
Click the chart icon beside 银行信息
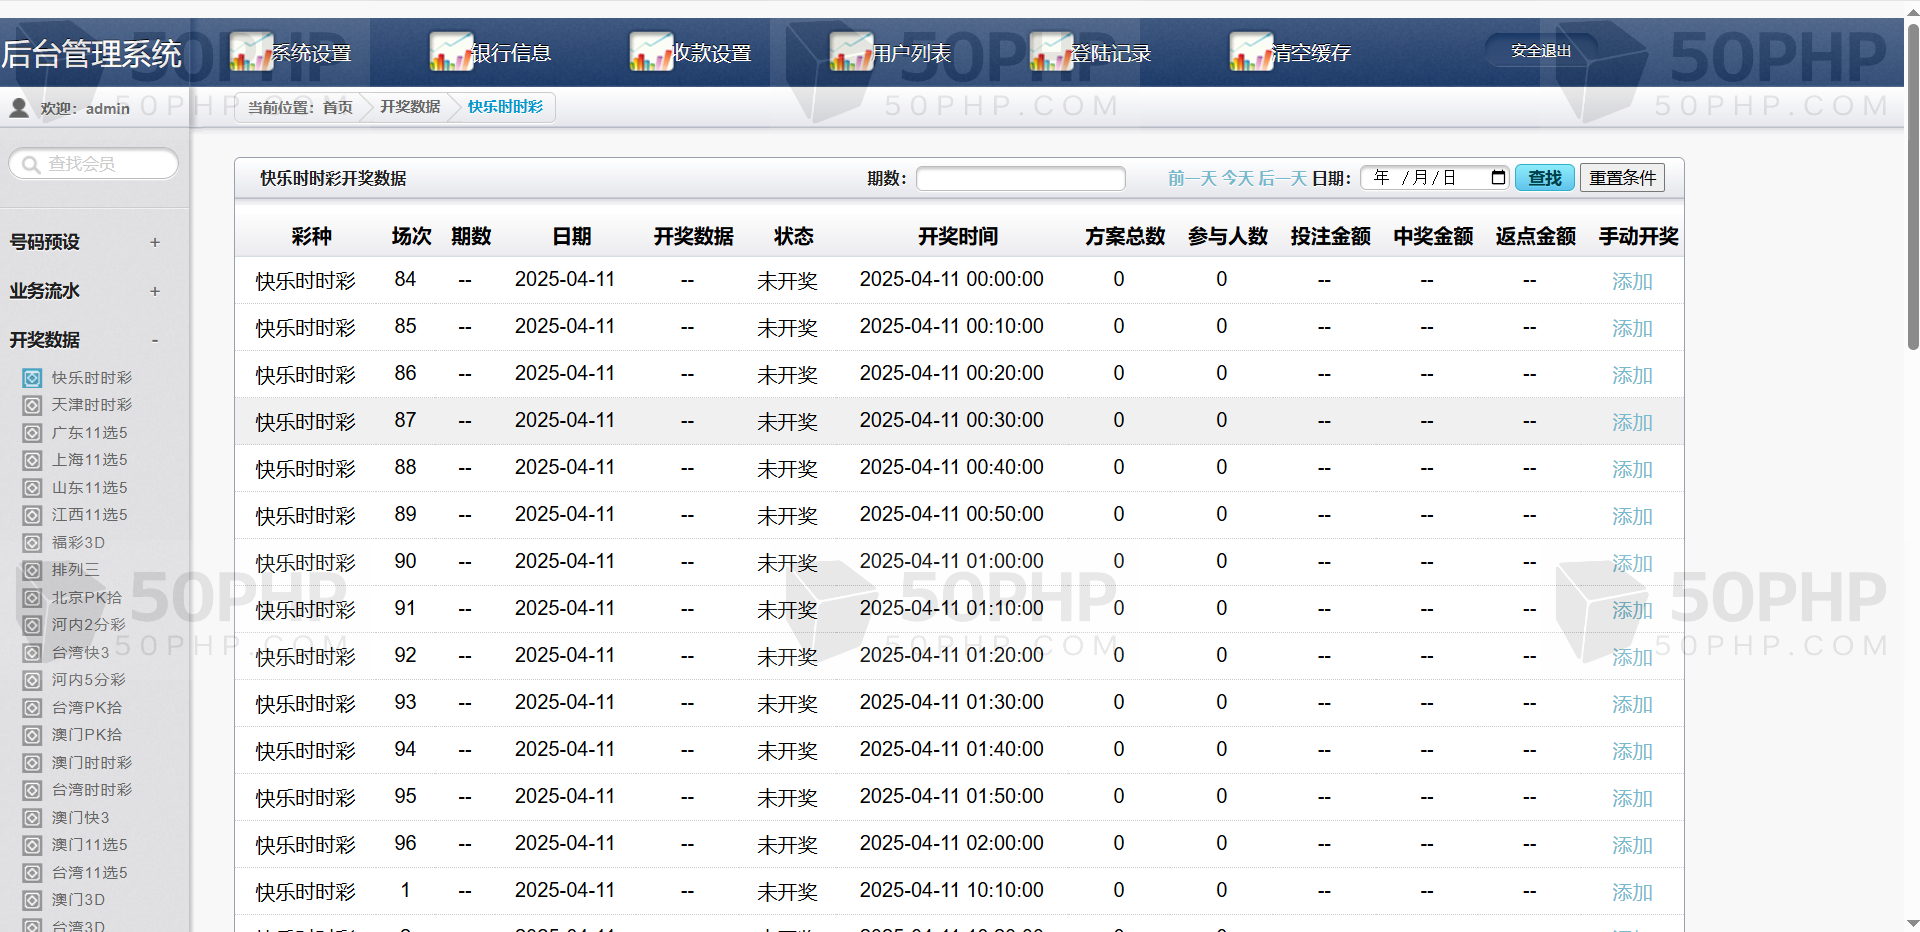(x=451, y=52)
